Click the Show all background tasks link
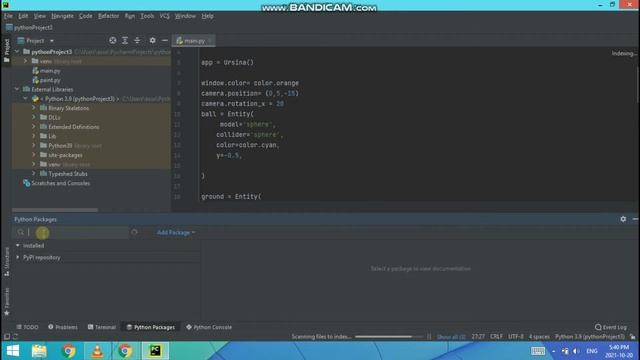This screenshot has width=640, height=360. 451,337
